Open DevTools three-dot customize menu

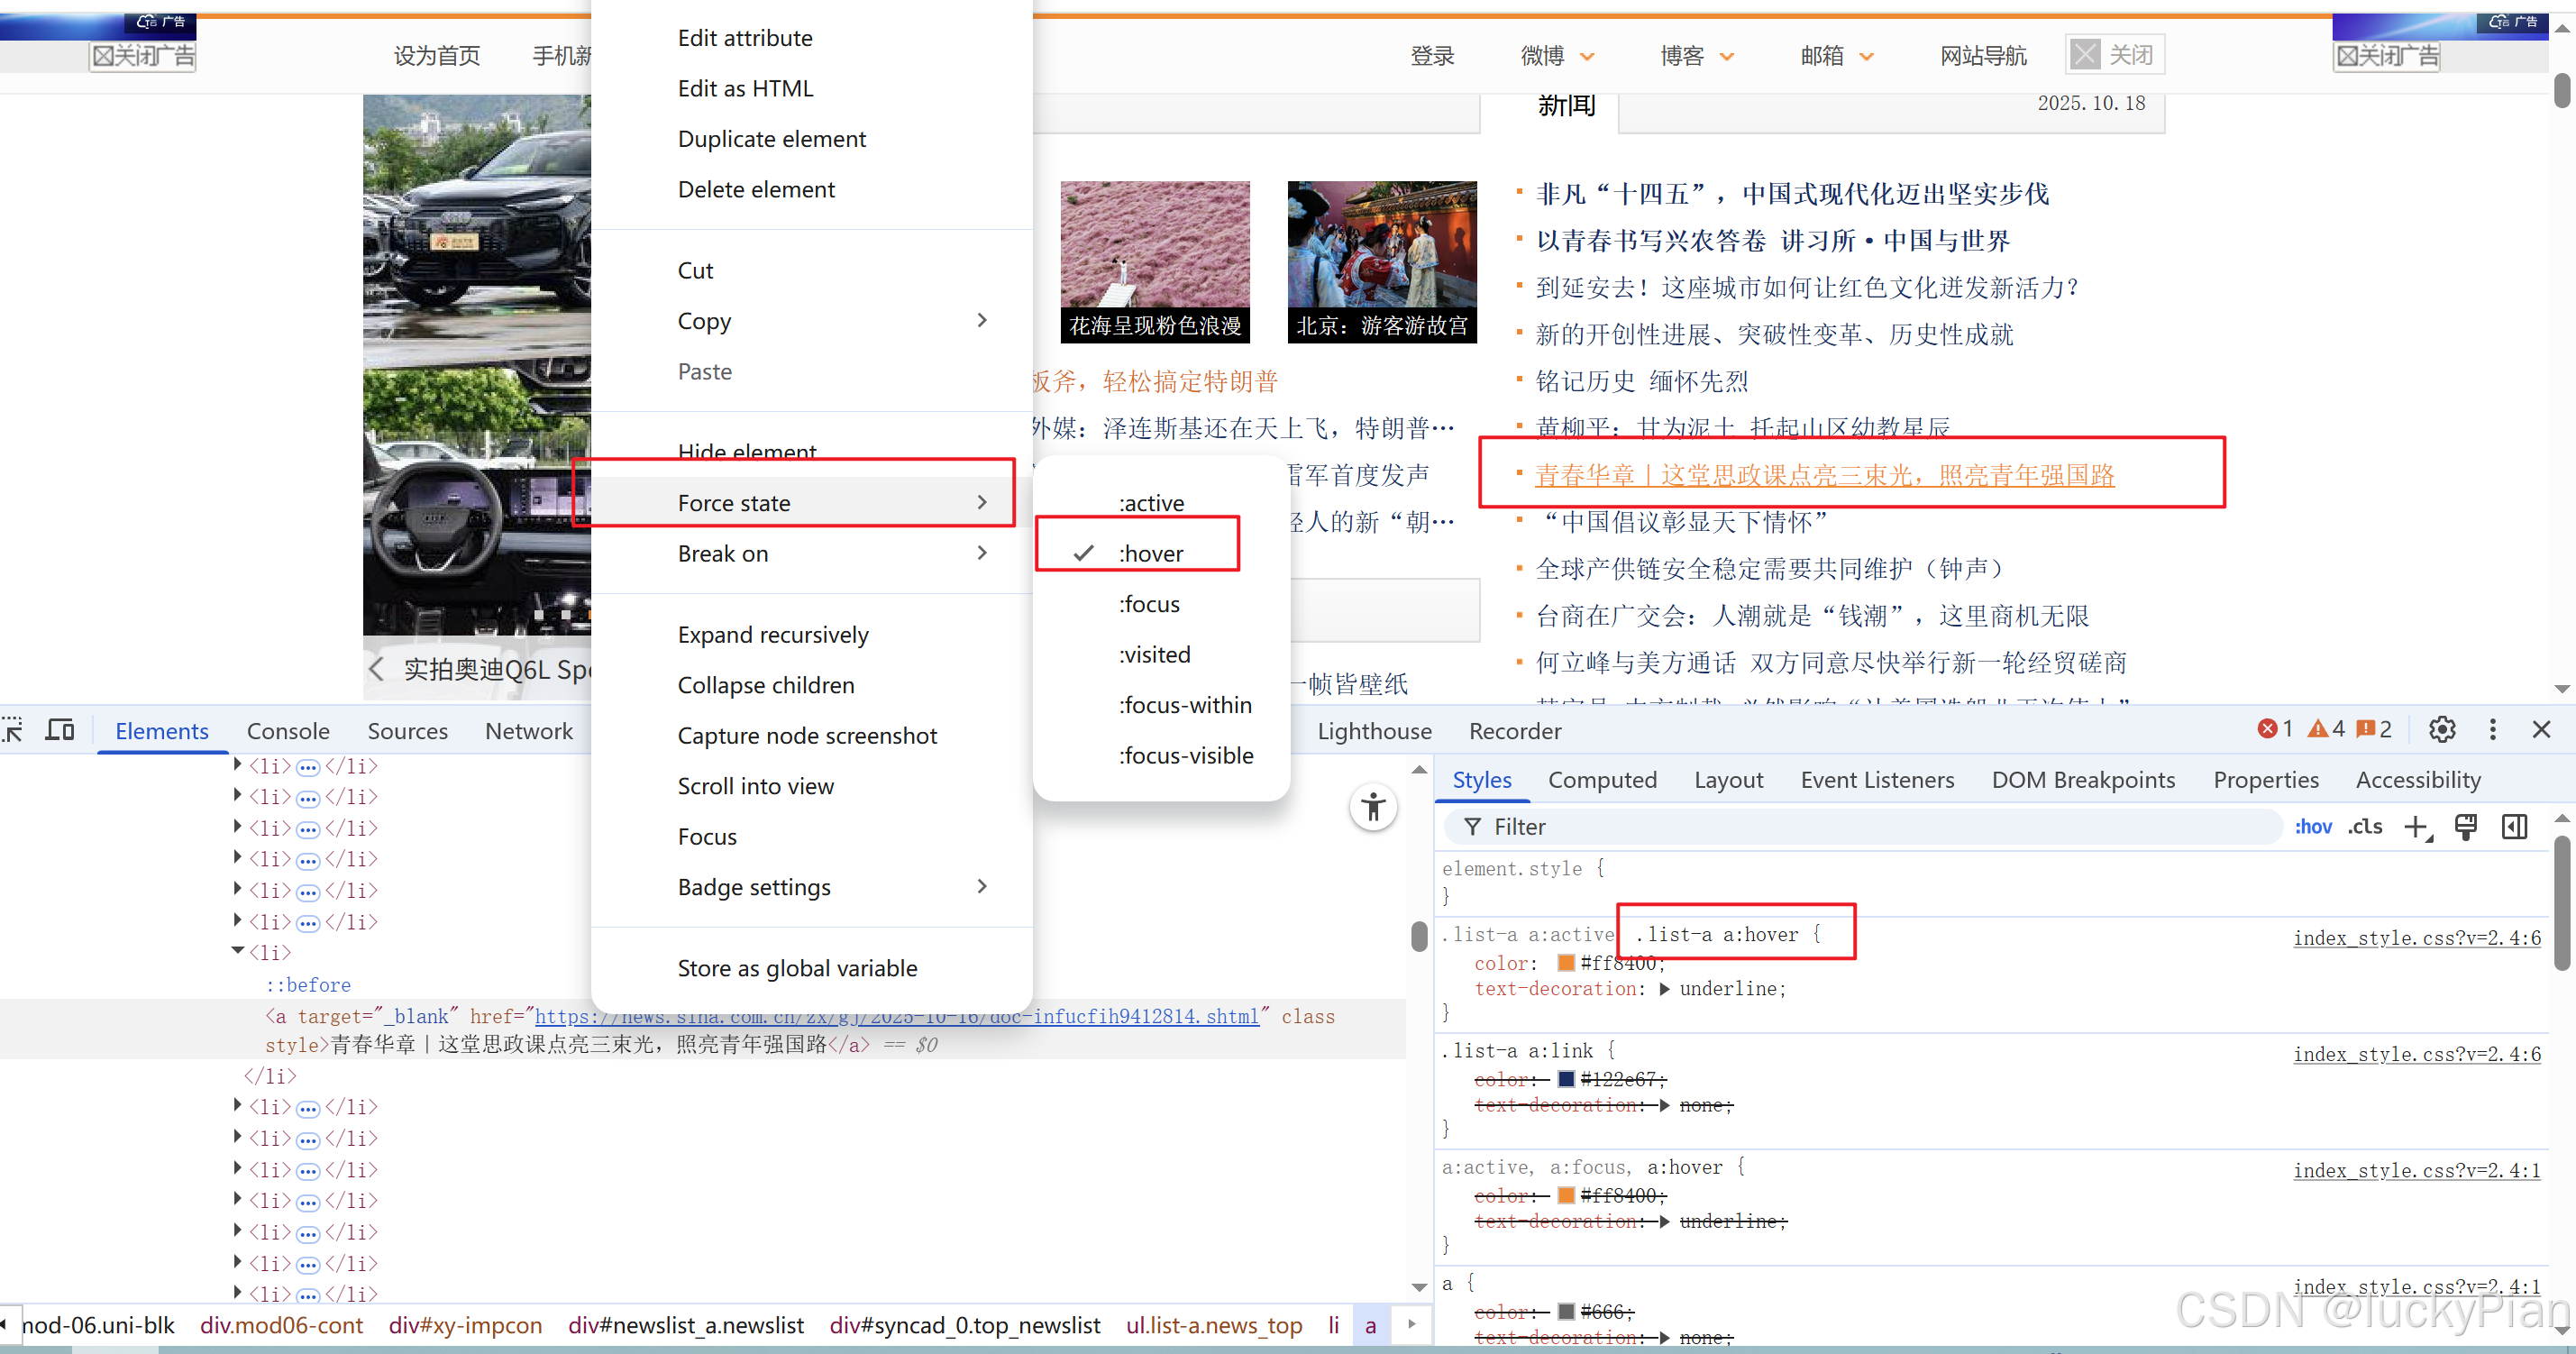(2492, 730)
